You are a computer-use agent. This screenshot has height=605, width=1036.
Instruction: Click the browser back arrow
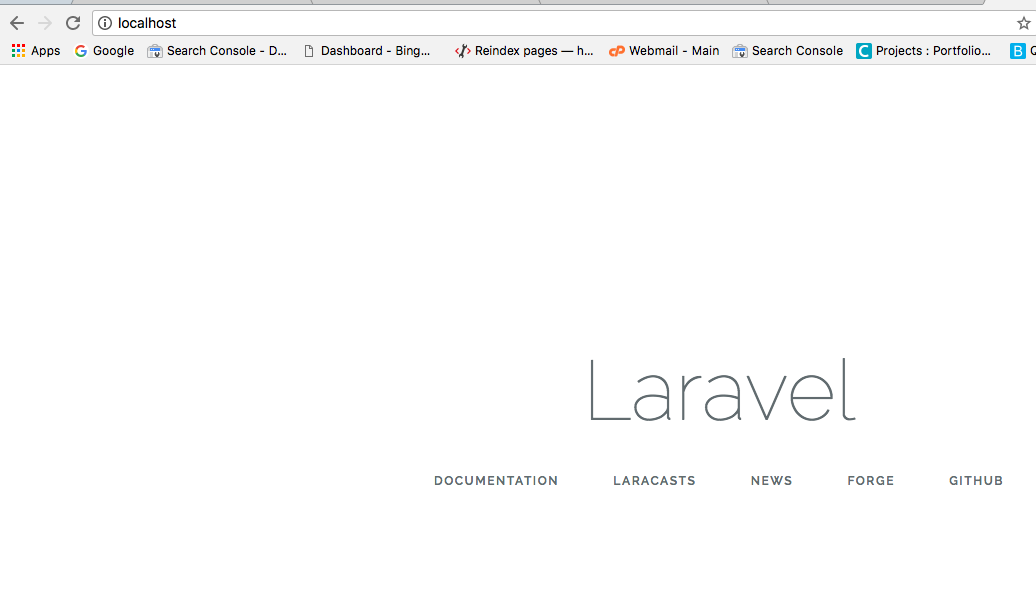point(17,23)
